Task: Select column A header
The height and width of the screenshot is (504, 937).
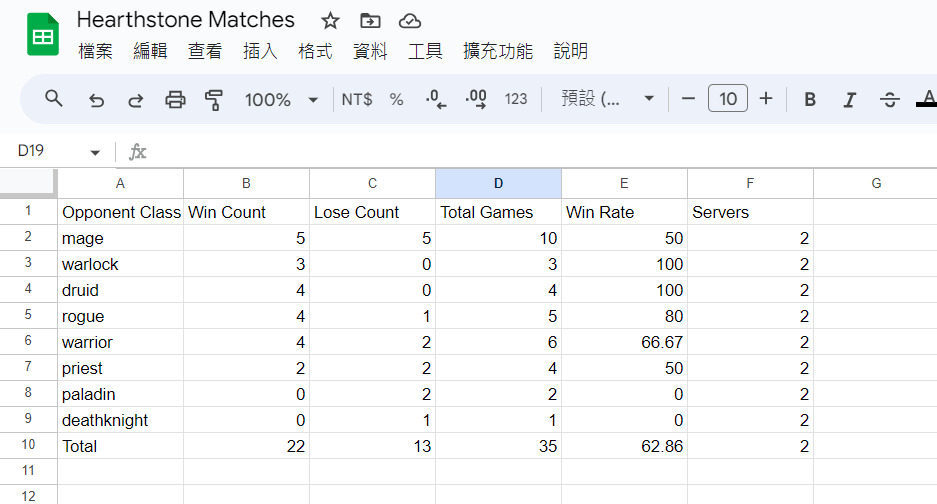Action: pyautogui.click(x=120, y=184)
